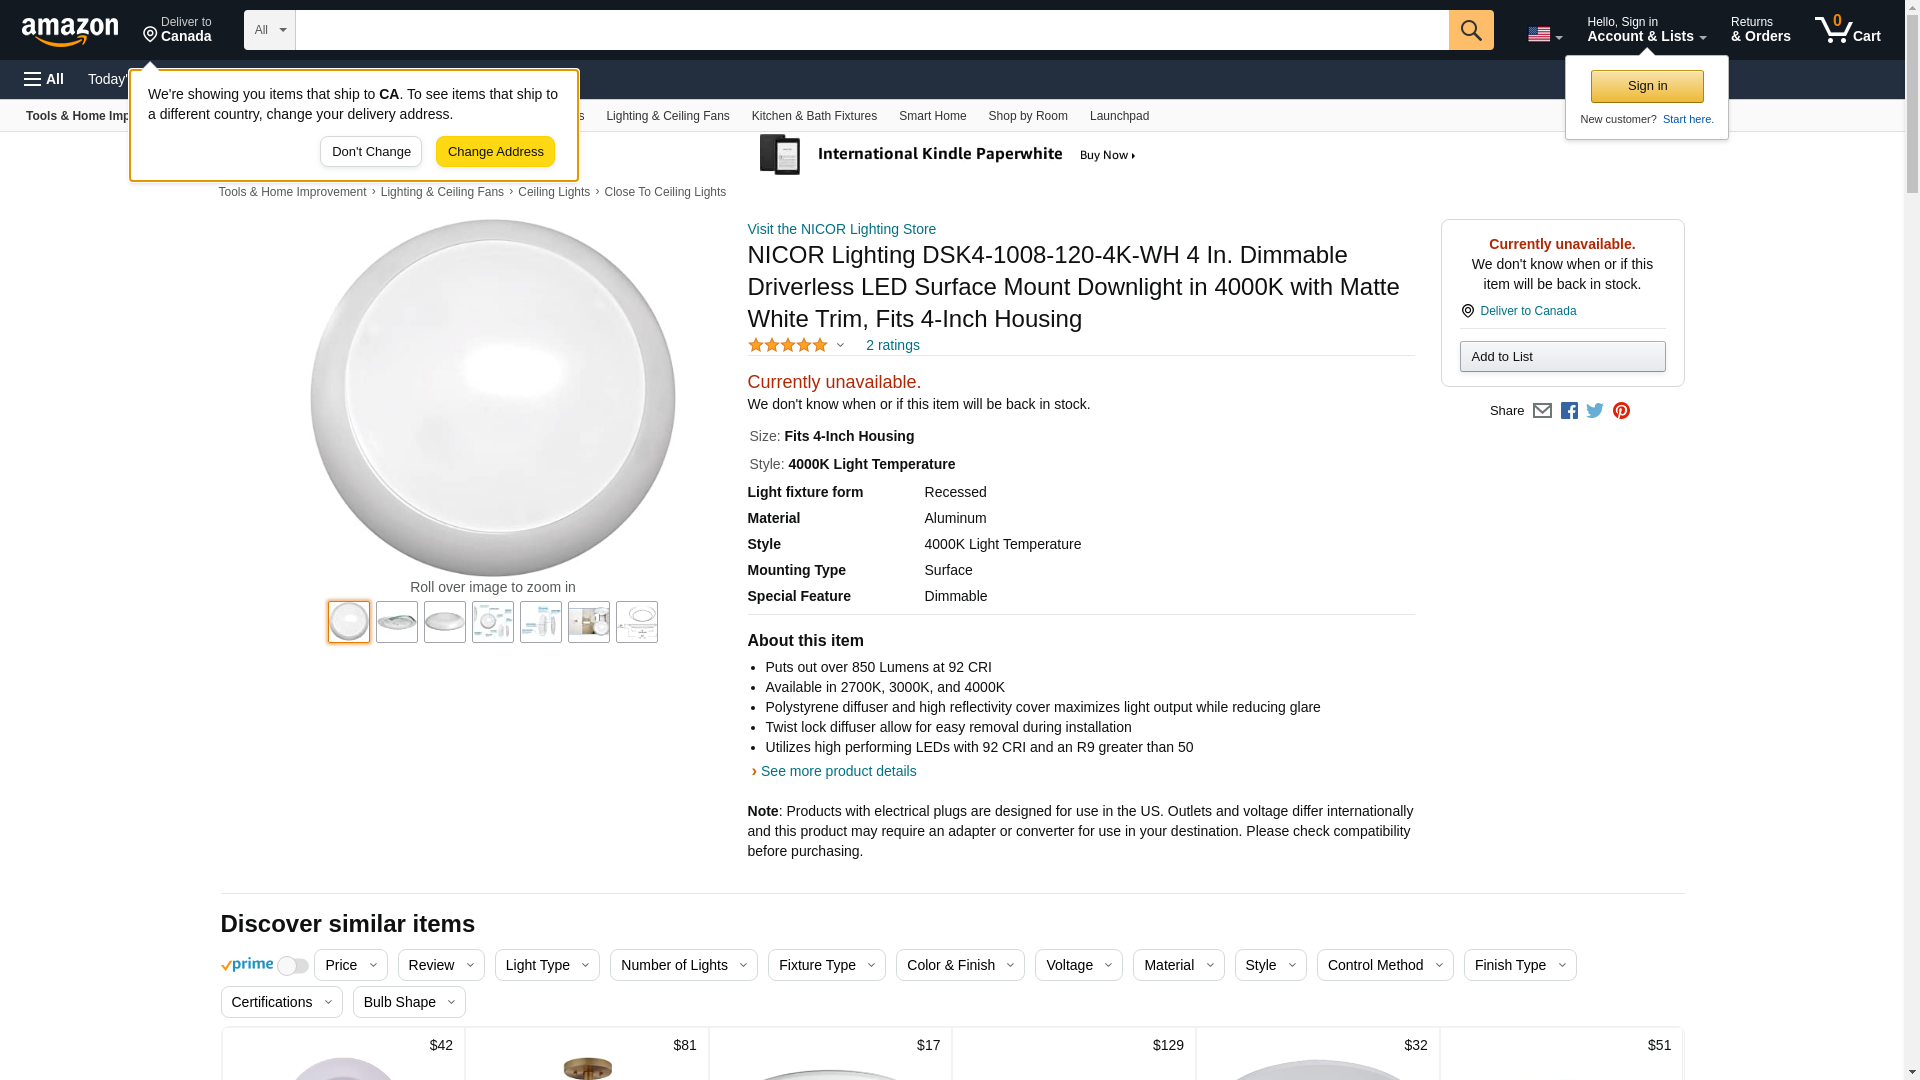Open the 2 ratings link
Image resolution: width=1920 pixels, height=1080 pixels.
coord(892,345)
